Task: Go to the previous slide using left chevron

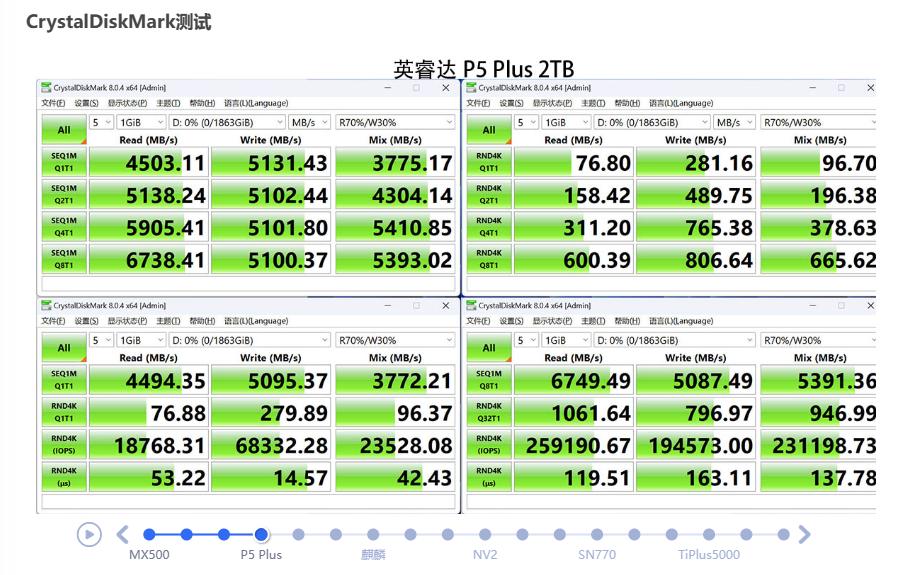Action: [122, 534]
